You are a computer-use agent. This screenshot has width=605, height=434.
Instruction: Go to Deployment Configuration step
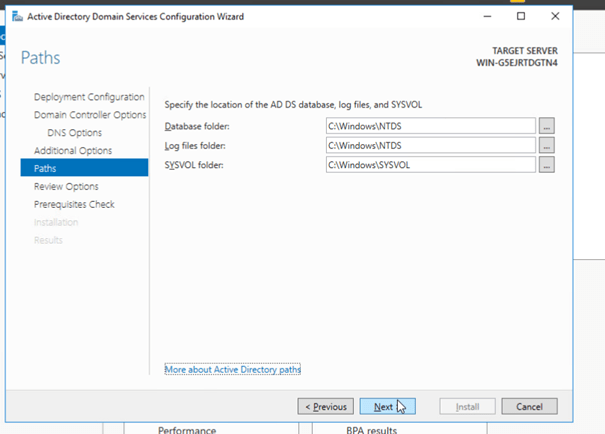[88, 97]
